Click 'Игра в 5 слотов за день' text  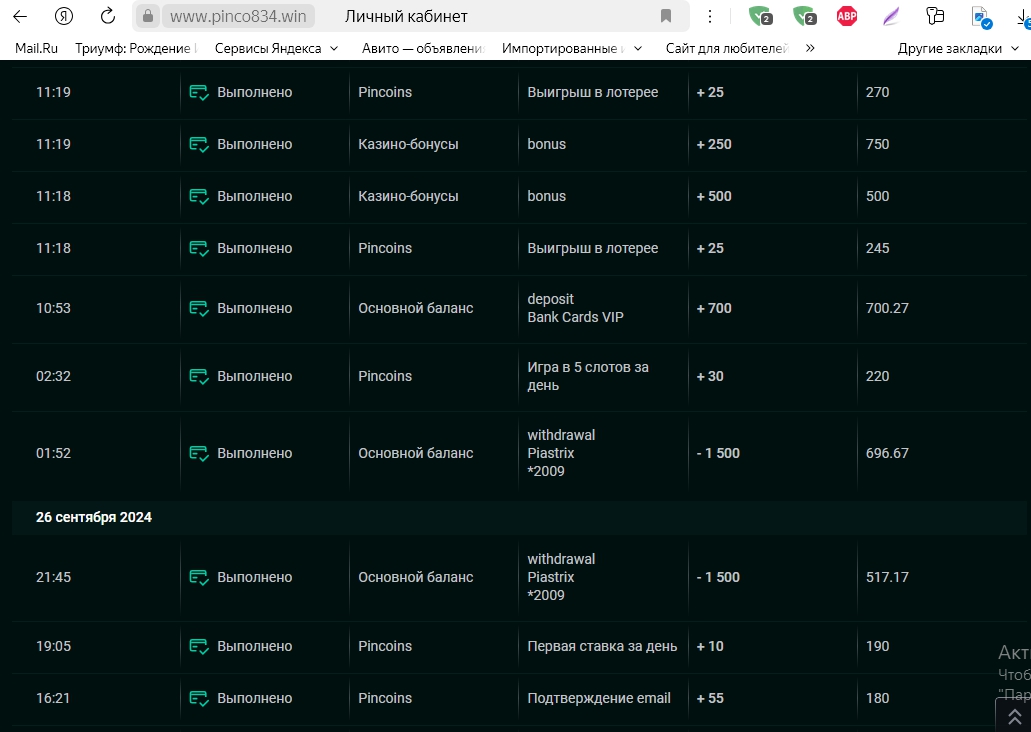pyautogui.click(x=588, y=376)
